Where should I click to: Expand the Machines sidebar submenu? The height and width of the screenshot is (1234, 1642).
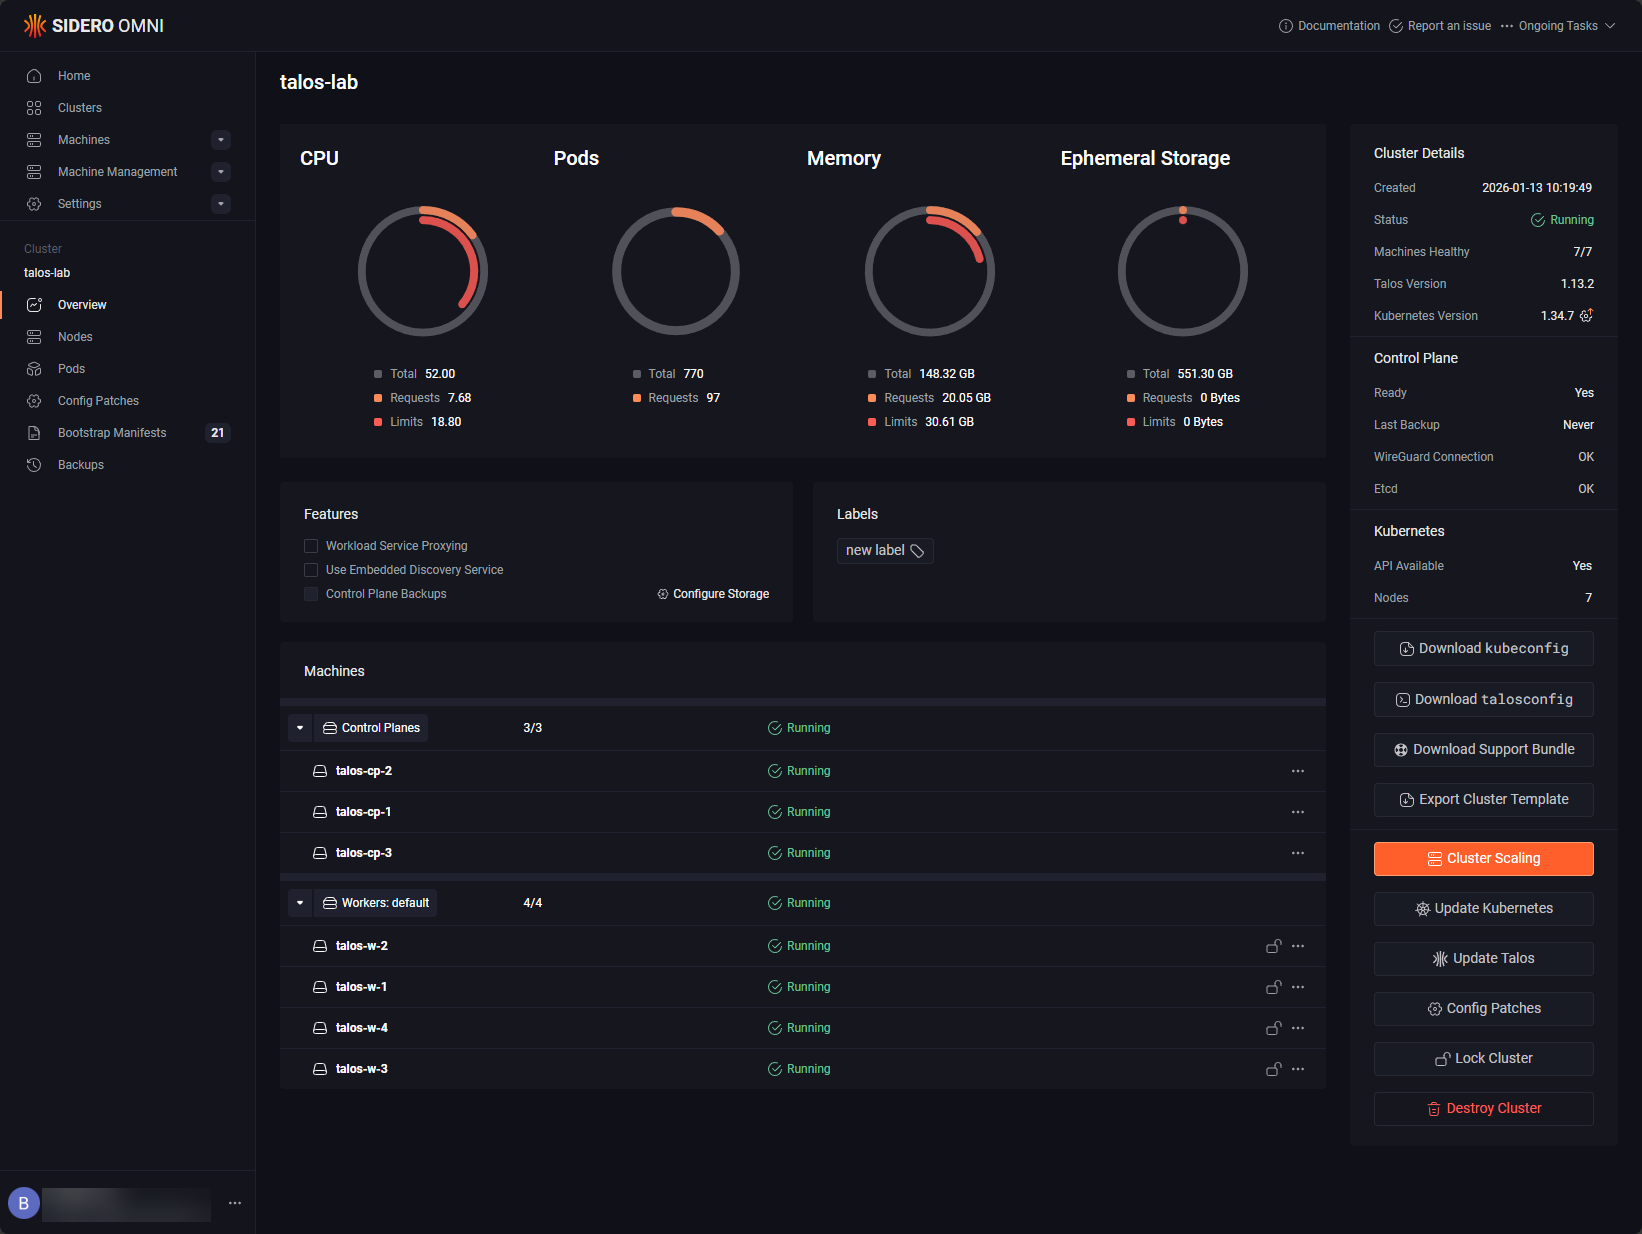tap(222, 140)
